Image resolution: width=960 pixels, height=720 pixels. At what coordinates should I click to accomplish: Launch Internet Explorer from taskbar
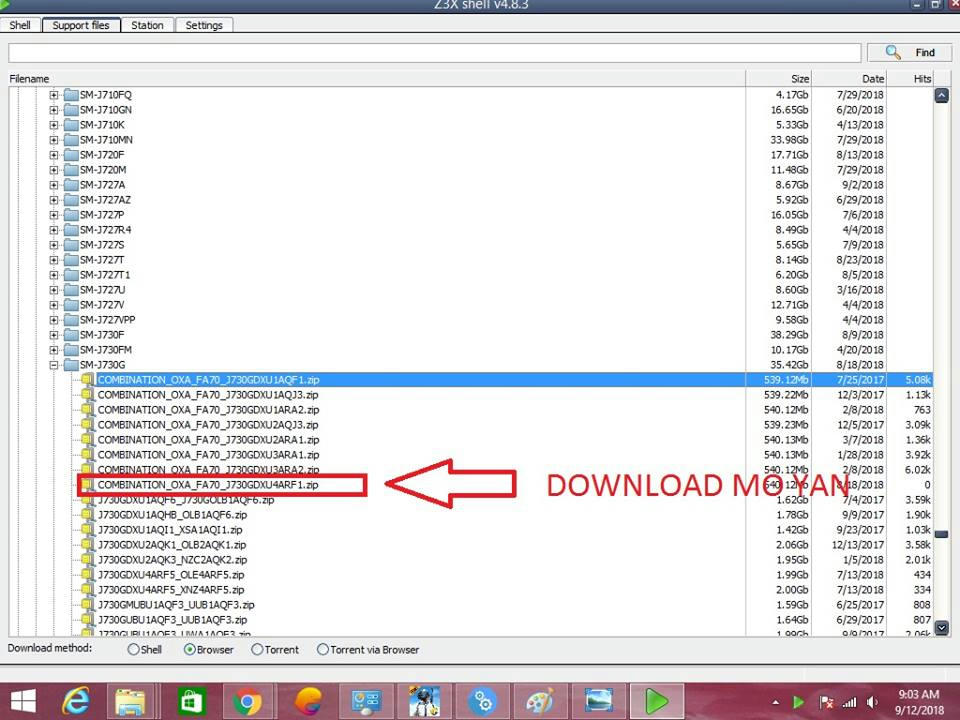(x=75, y=701)
